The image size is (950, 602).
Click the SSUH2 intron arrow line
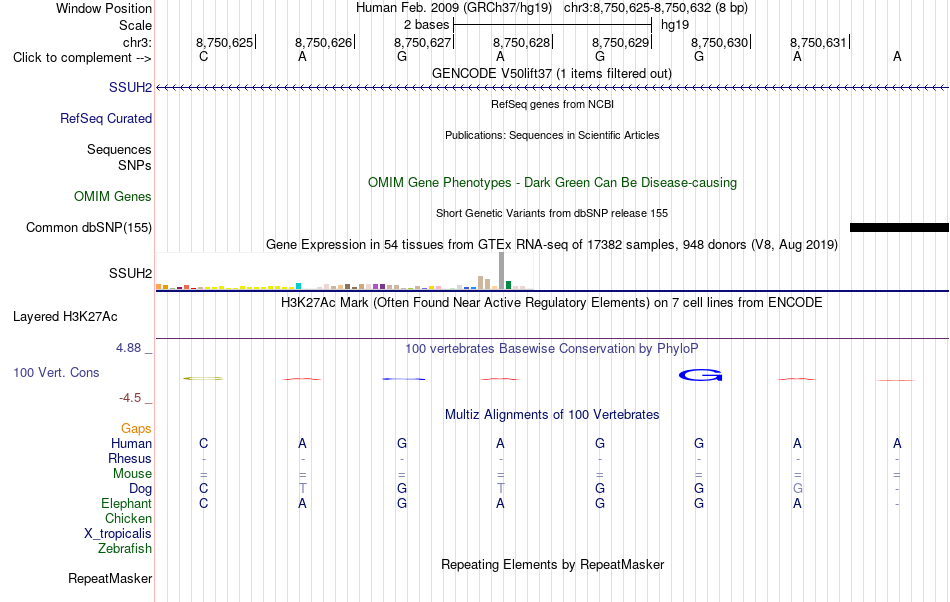point(552,88)
